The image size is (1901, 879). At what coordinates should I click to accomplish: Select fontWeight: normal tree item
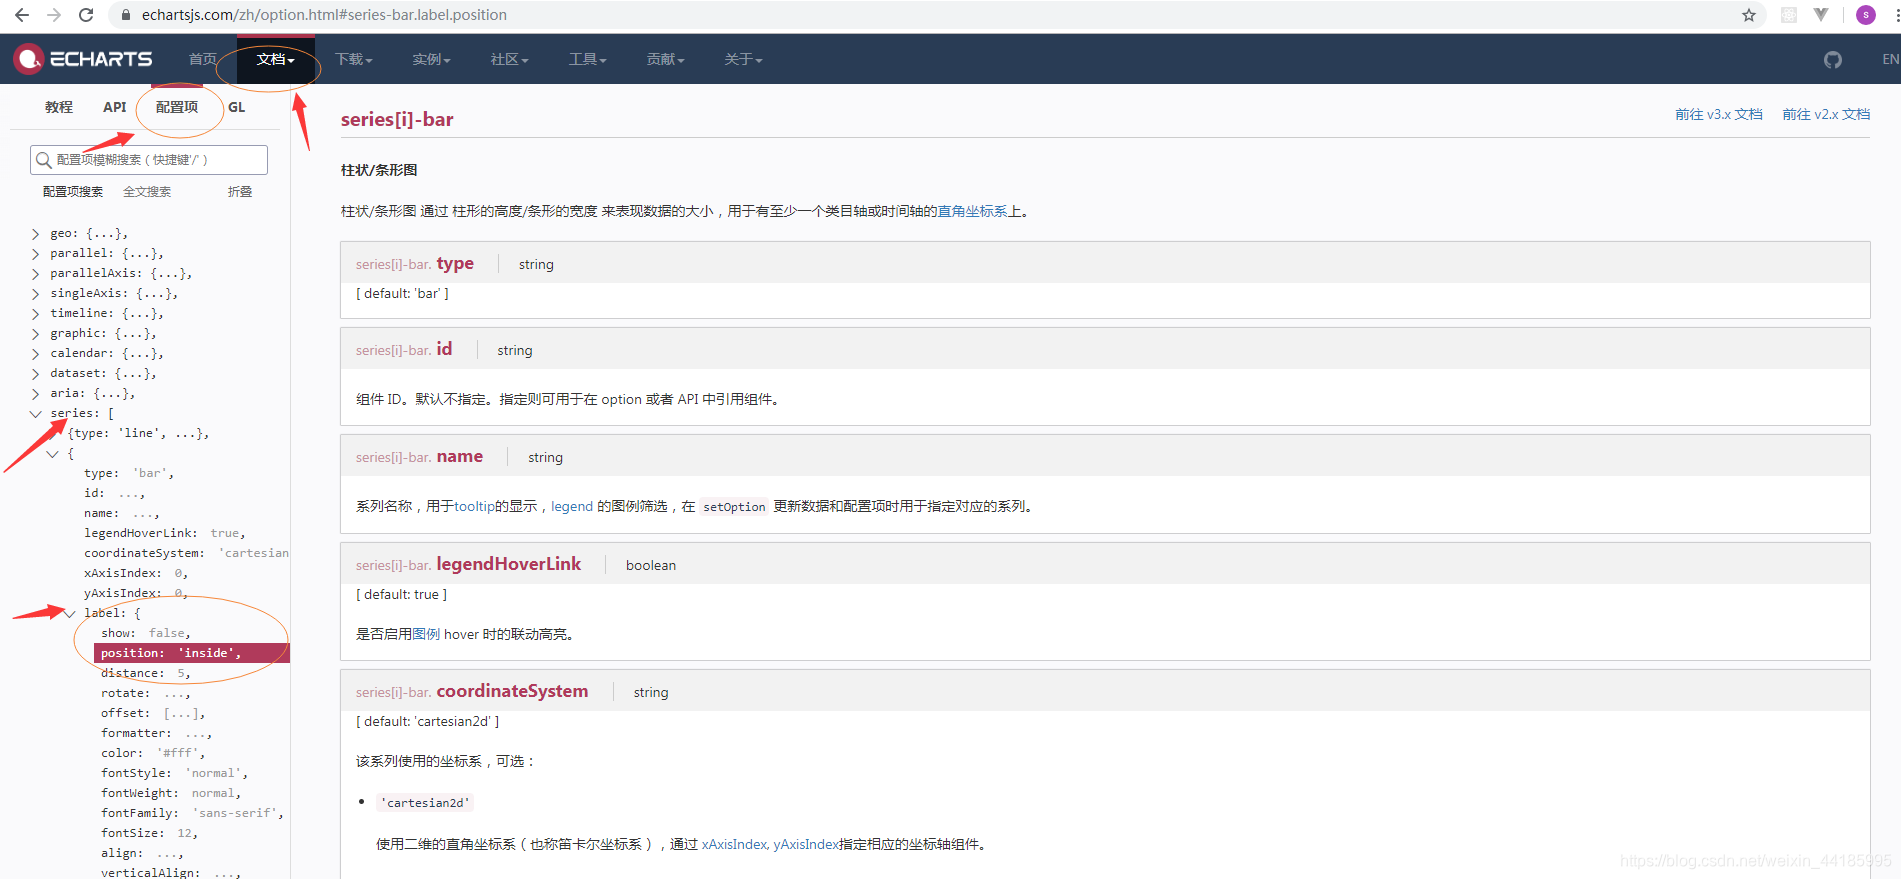pos(171,794)
